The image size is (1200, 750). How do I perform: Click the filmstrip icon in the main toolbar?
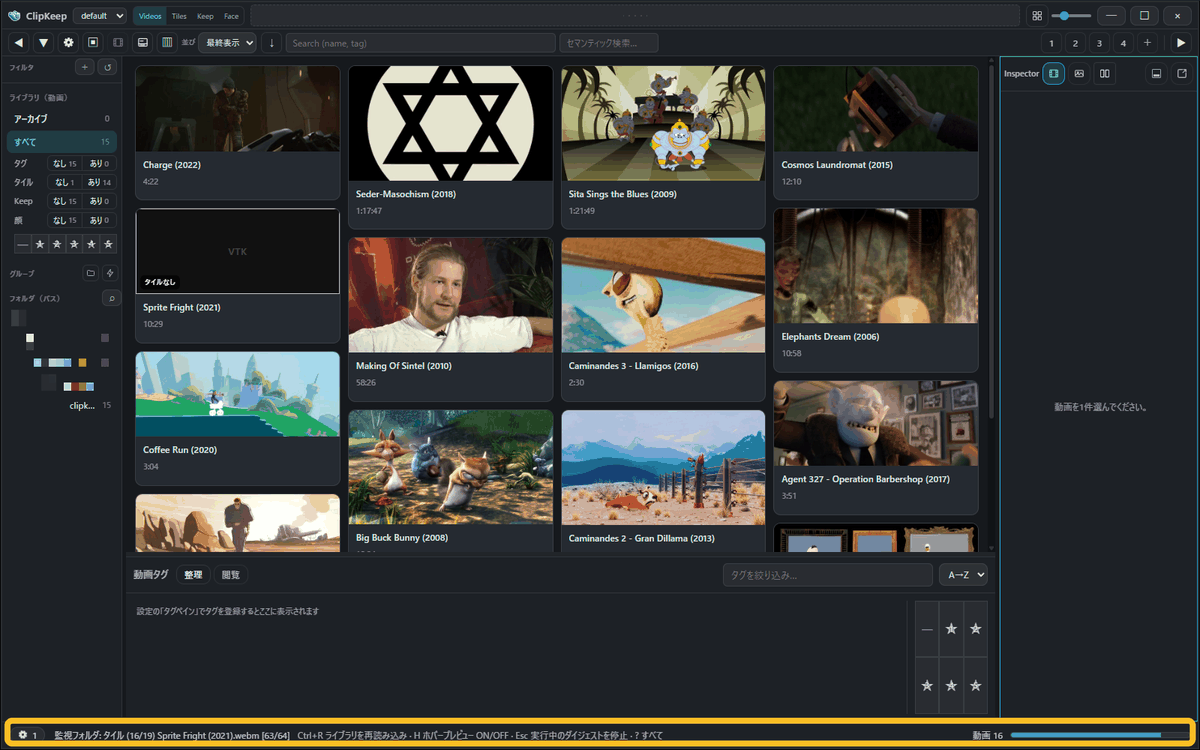pyautogui.click(x=118, y=42)
